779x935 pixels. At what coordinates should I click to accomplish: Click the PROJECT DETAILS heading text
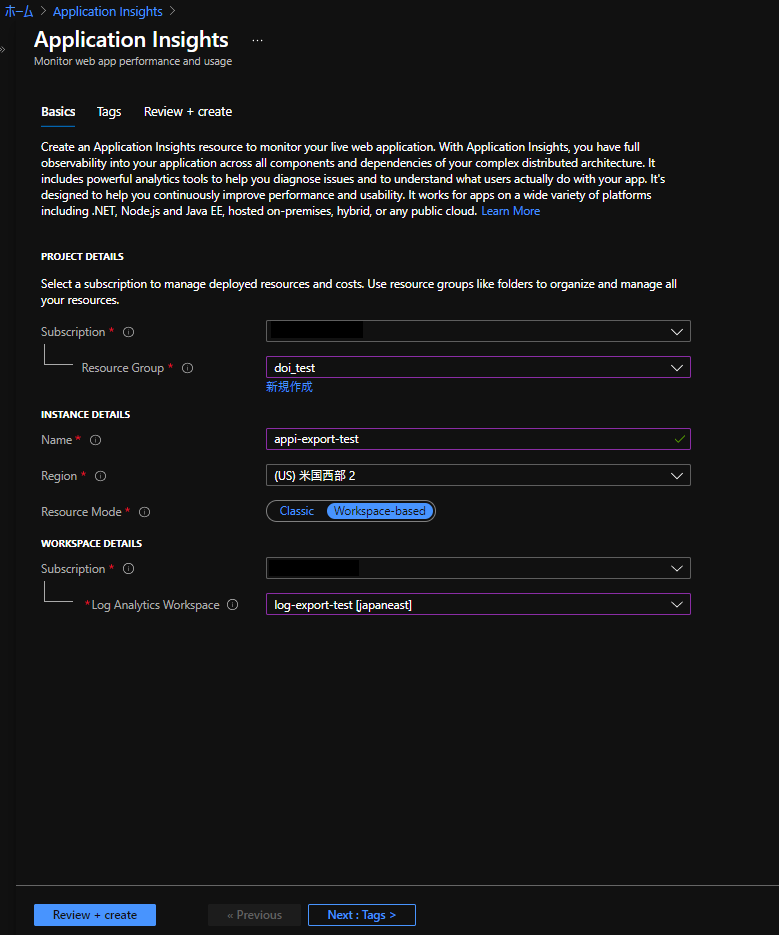(x=82, y=256)
